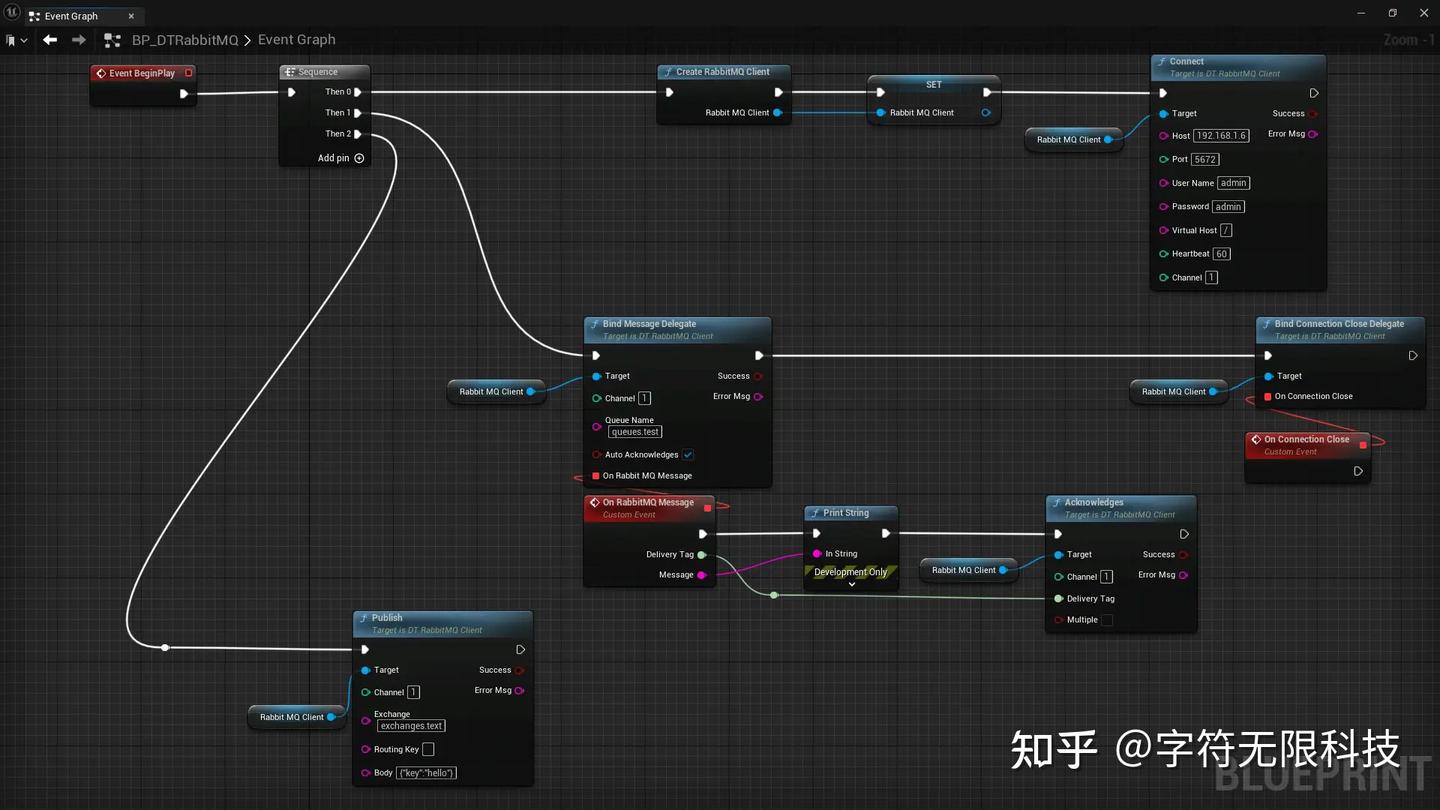Select the Connect node header
The width and height of the screenshot is (1440, 810).
(x=1238, y=67)
